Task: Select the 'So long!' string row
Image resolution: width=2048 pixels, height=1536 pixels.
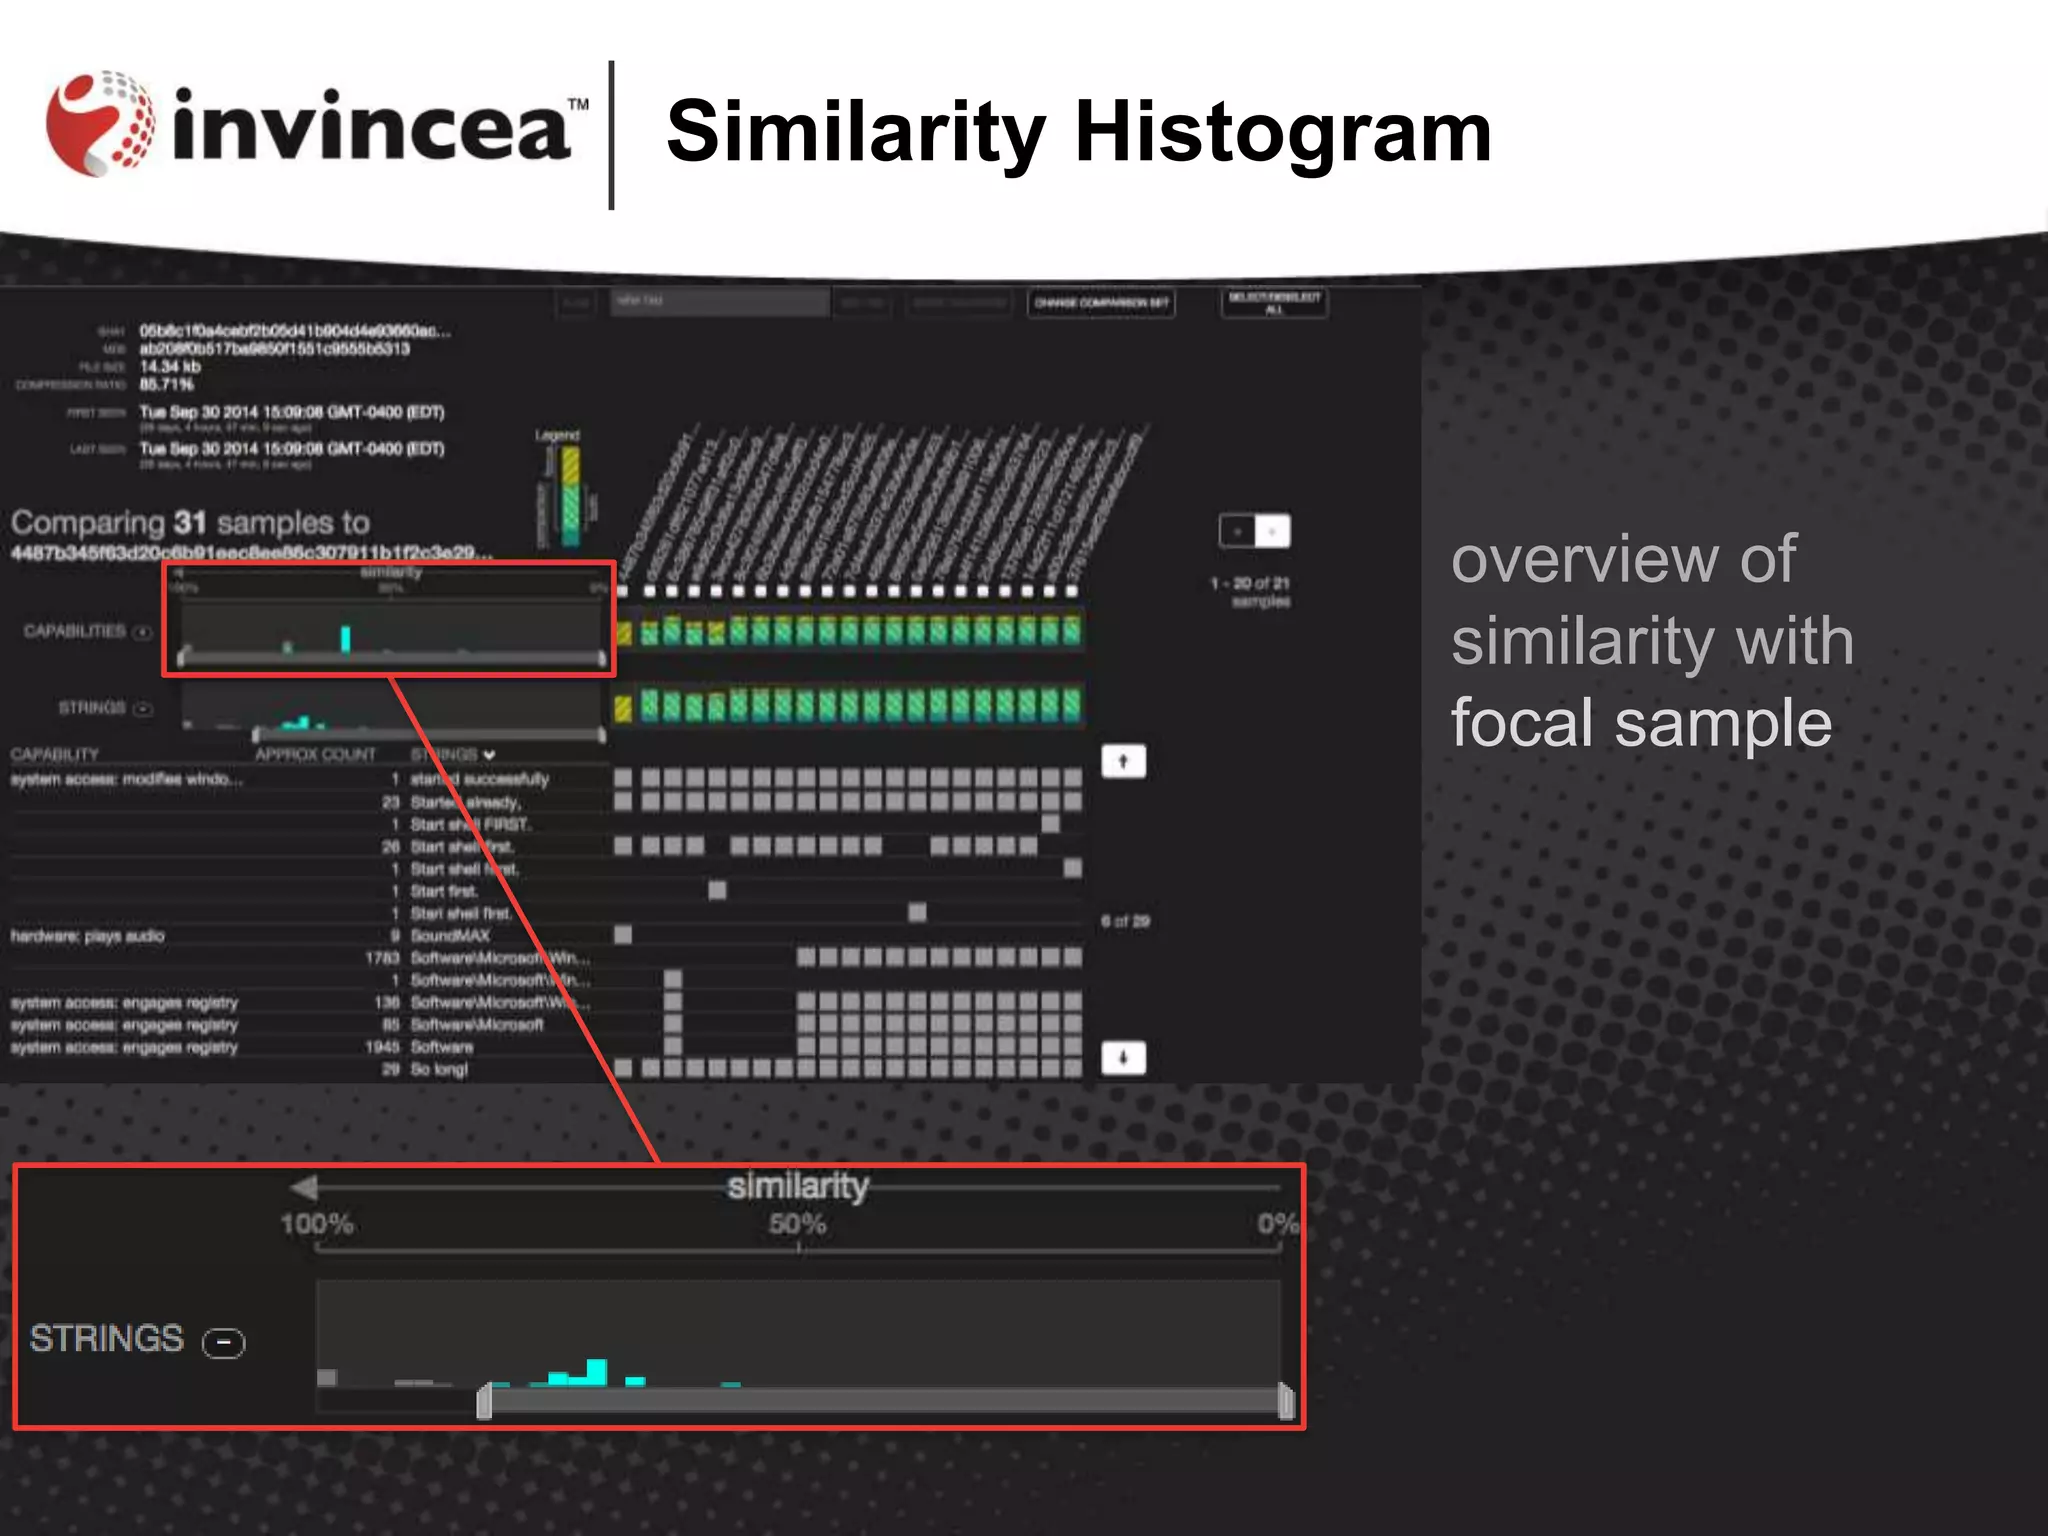Action: [x=439, y=1070]
